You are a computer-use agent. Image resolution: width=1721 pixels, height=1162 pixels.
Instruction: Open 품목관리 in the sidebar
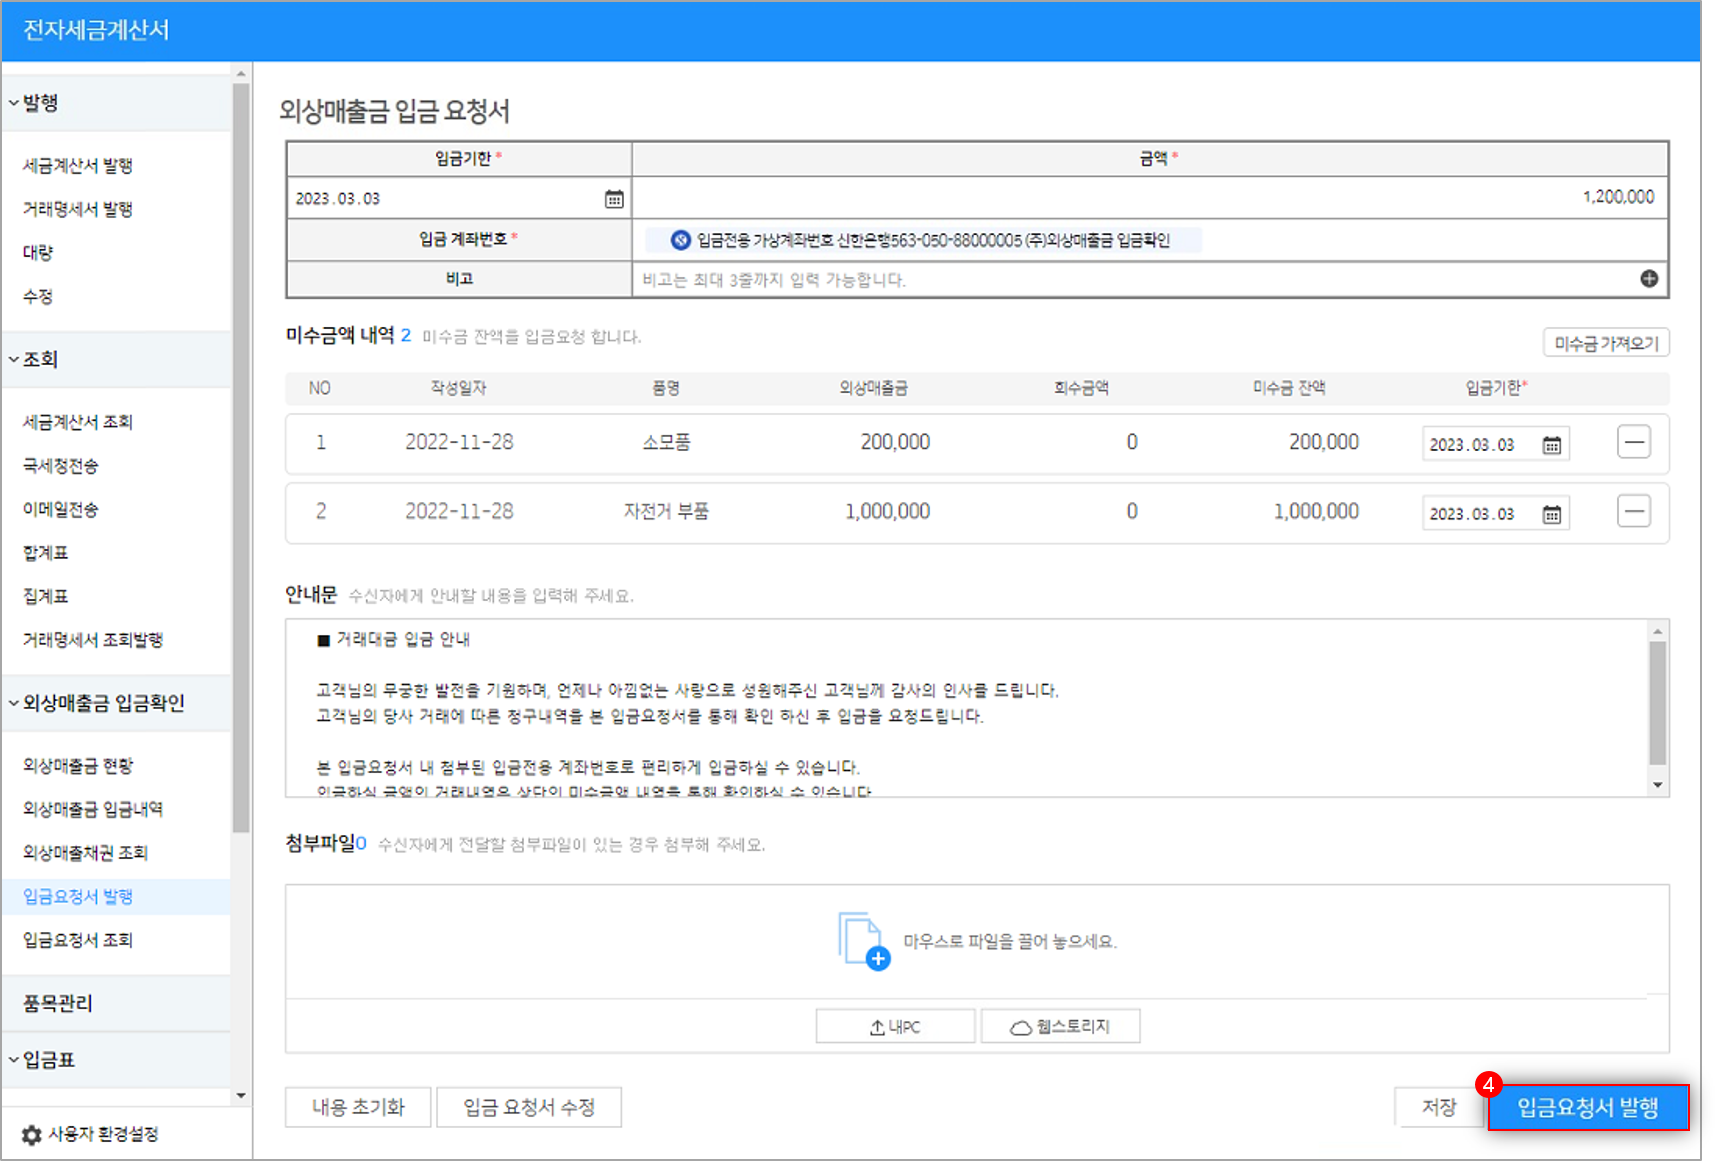pyautogui.click(x=58, y=1003)
